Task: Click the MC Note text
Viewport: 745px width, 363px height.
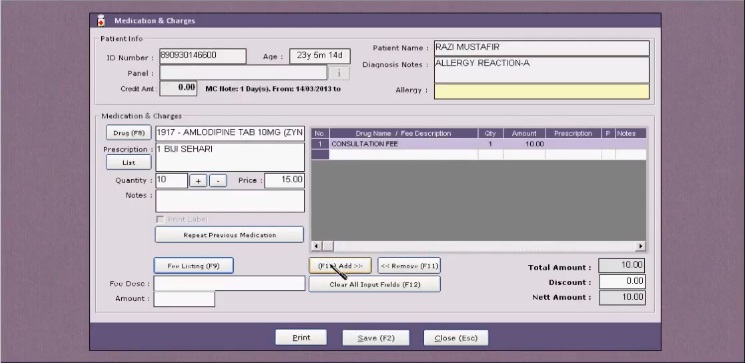Action: (x=273, y=88)
